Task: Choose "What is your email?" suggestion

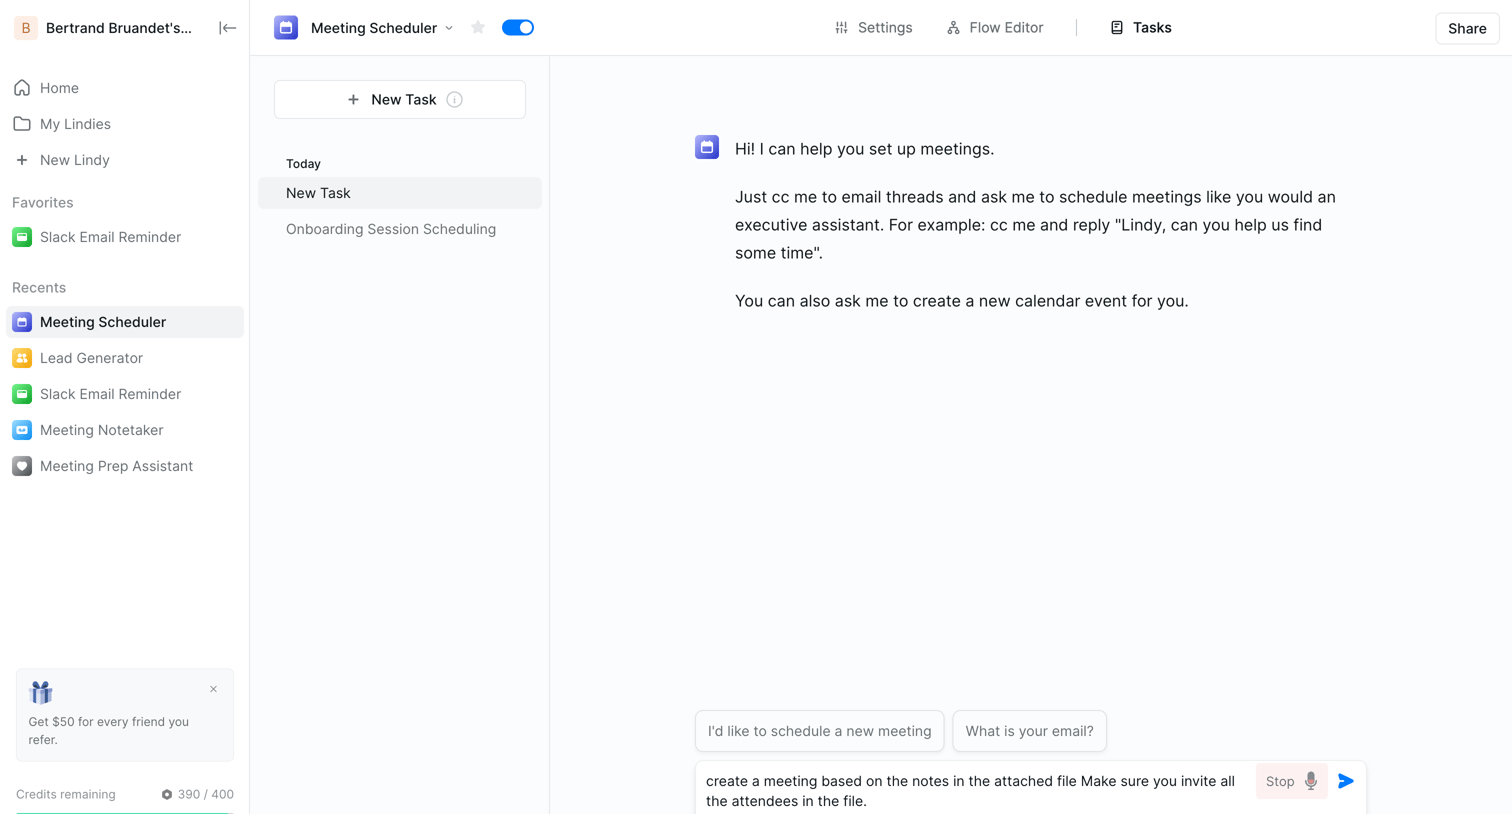Action: (1029, 731)
